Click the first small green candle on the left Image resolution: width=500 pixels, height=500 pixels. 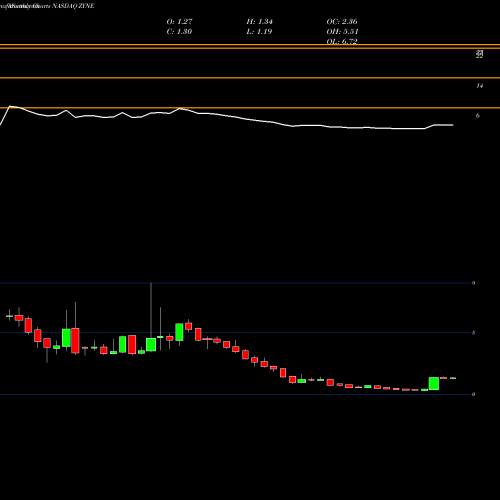tap(9, 316)
